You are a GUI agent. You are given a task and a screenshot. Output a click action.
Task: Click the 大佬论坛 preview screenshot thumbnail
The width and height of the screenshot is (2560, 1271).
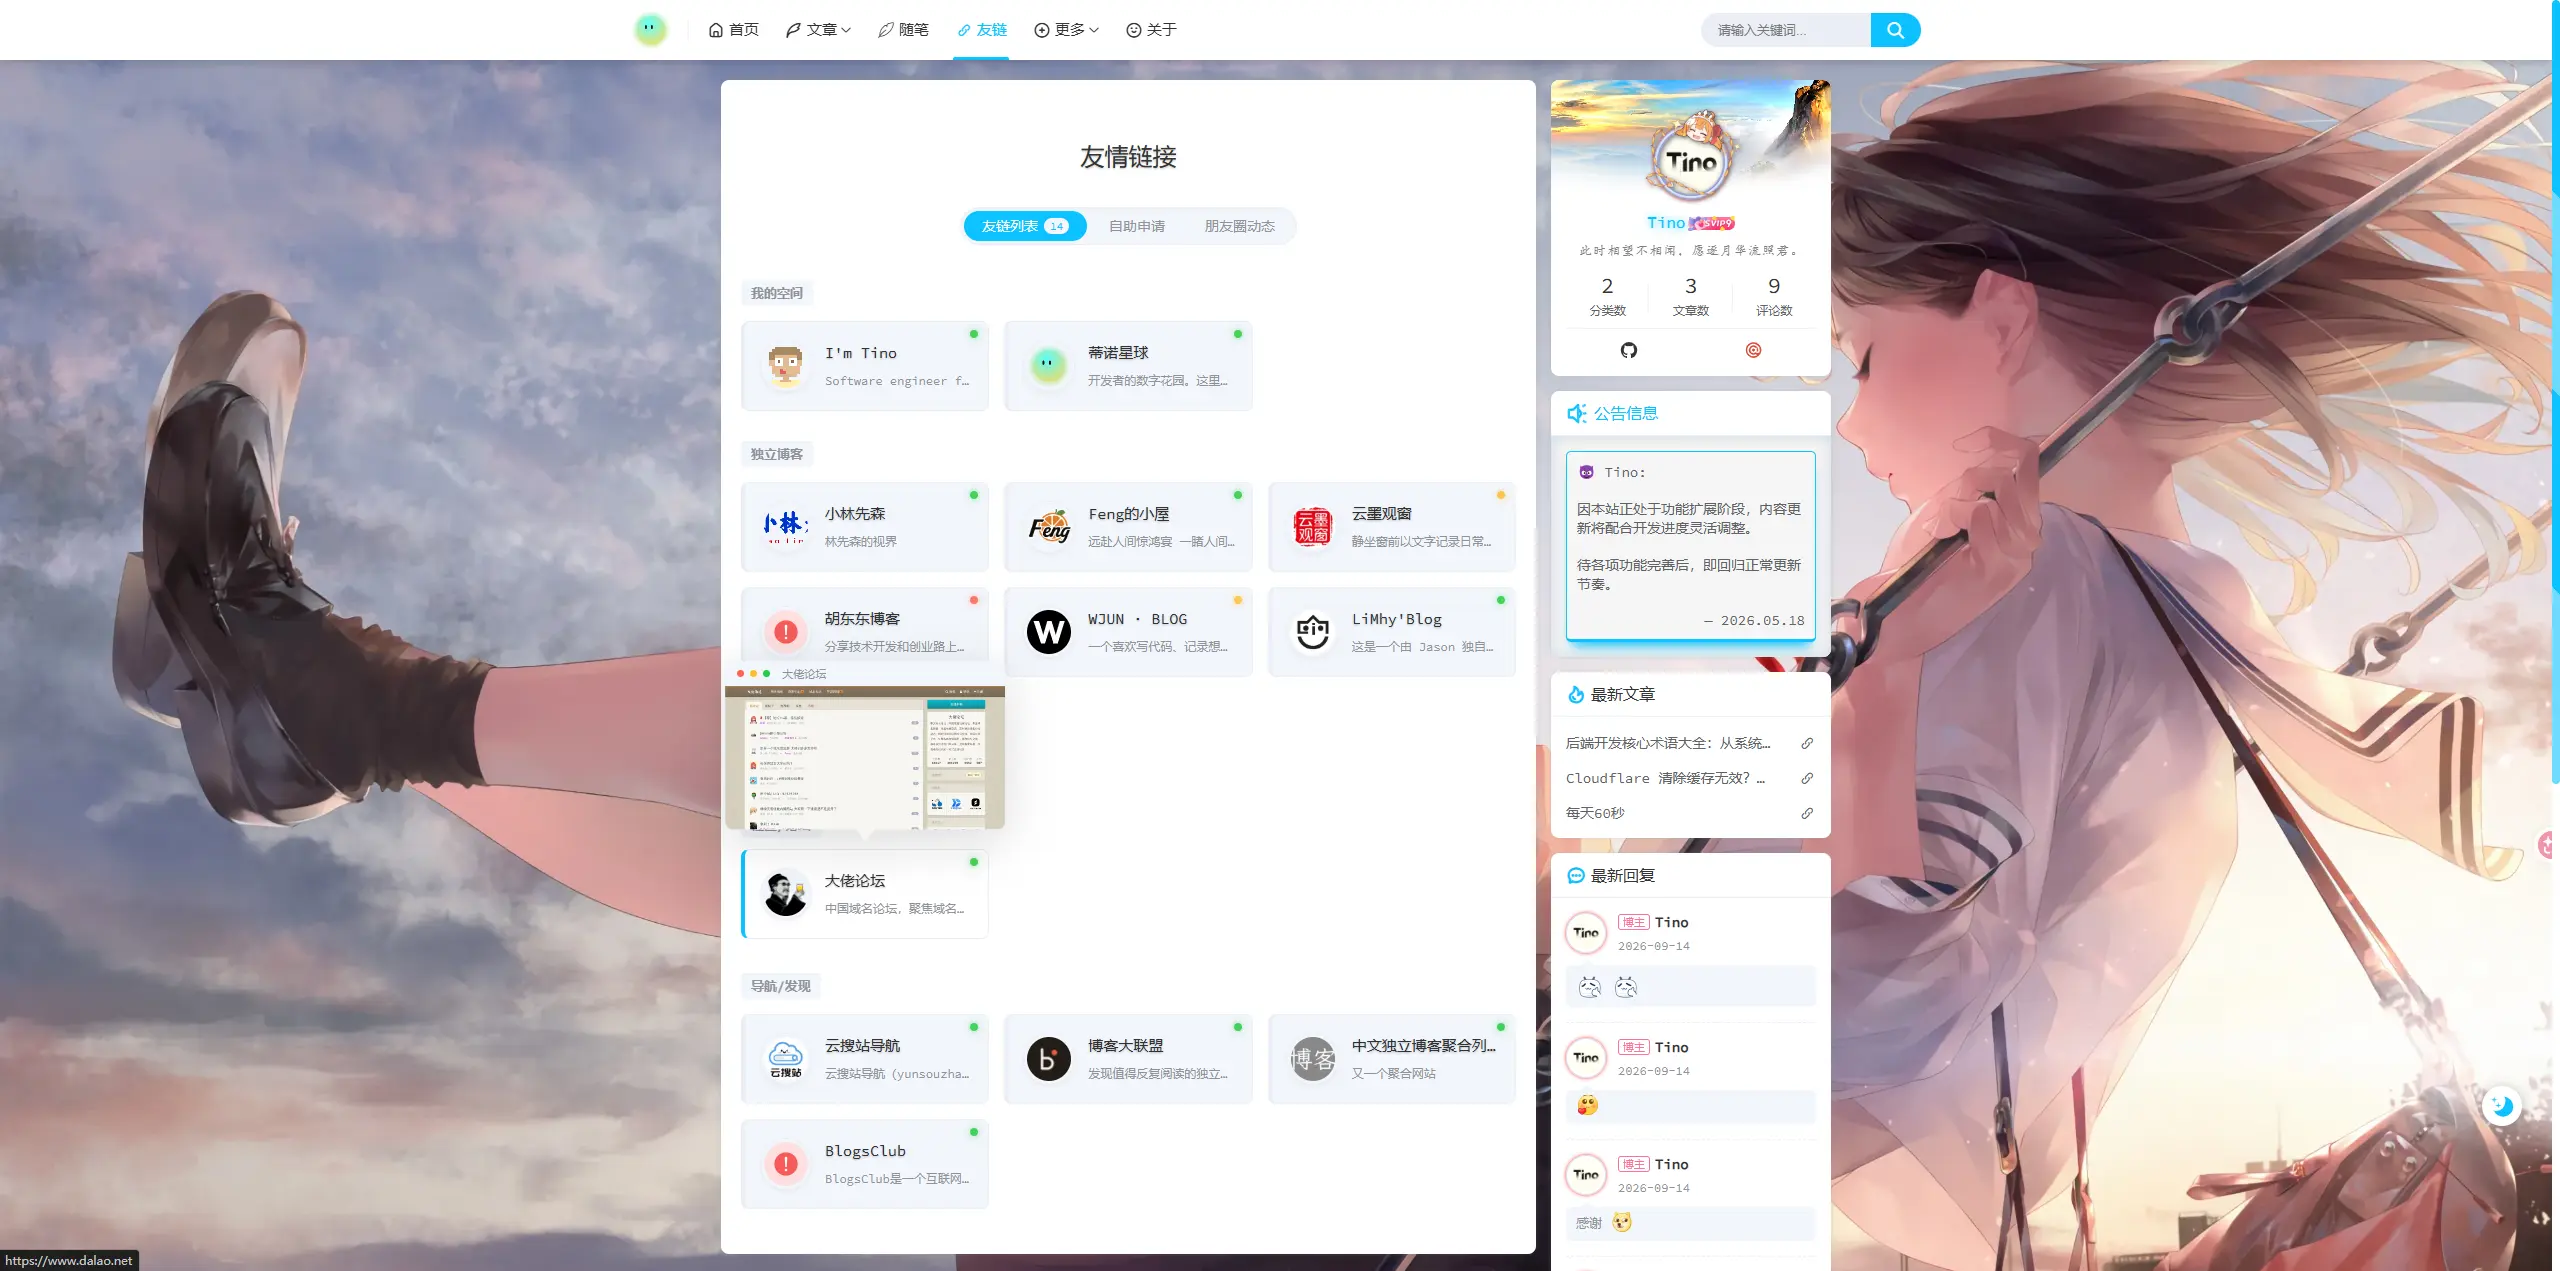[865, 757]
